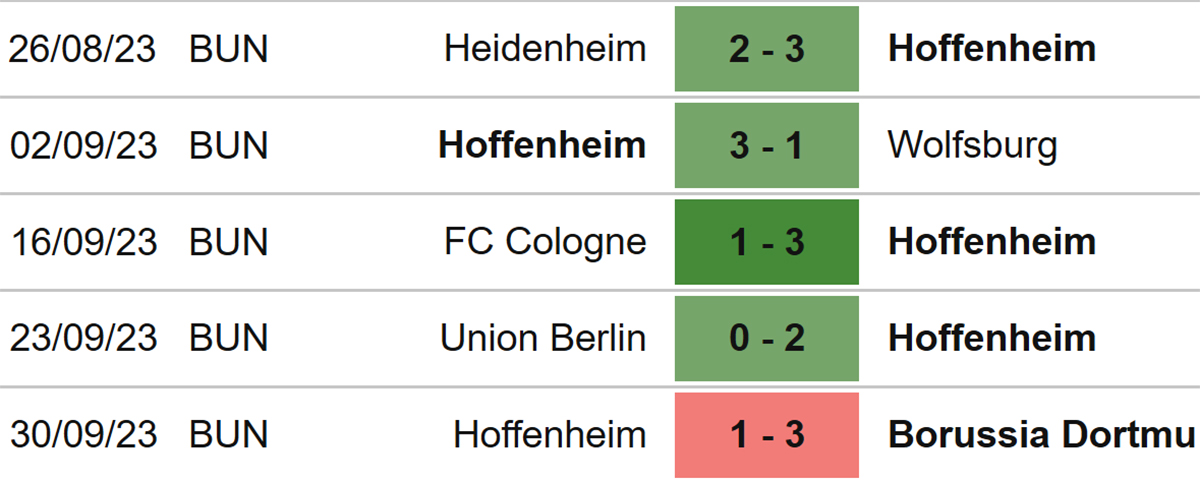Select Hoffenheim in the Dortmund match row
The width and height of the screenshot is (1200, 482).
(x=549, y=435)
